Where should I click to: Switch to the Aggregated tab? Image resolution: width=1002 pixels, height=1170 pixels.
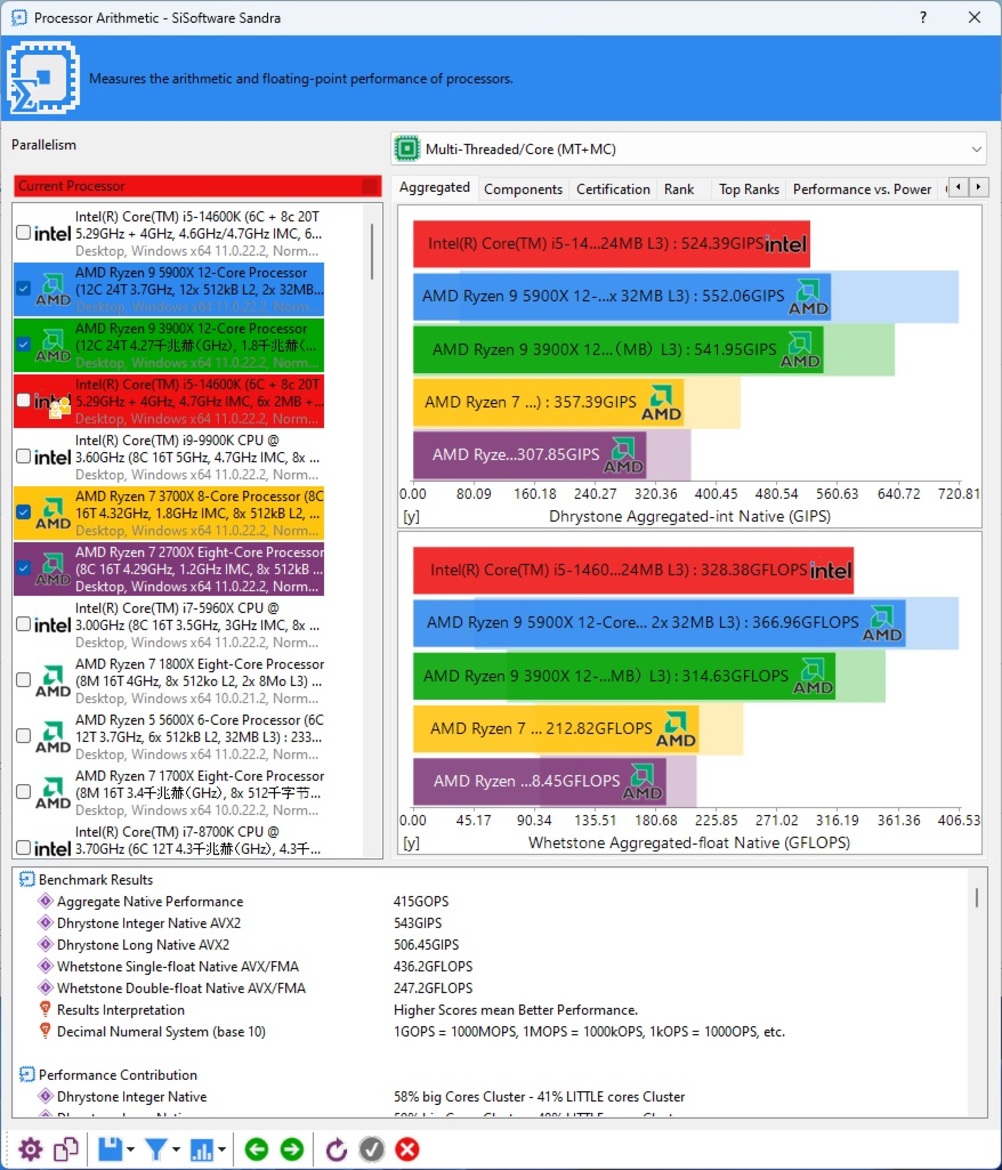tap(434, 187)
